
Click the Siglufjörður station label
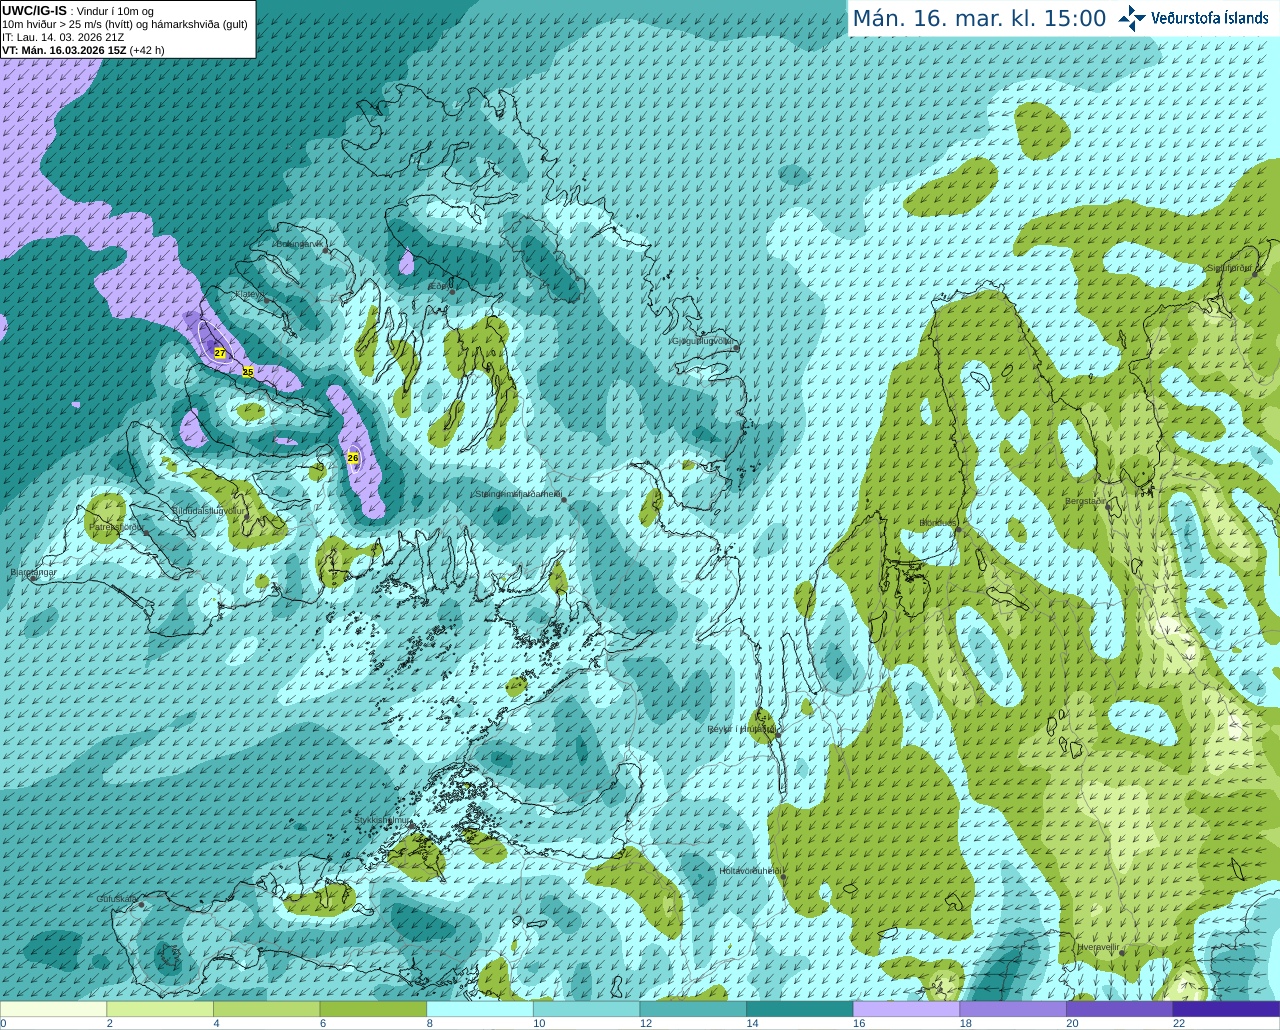1230,268
